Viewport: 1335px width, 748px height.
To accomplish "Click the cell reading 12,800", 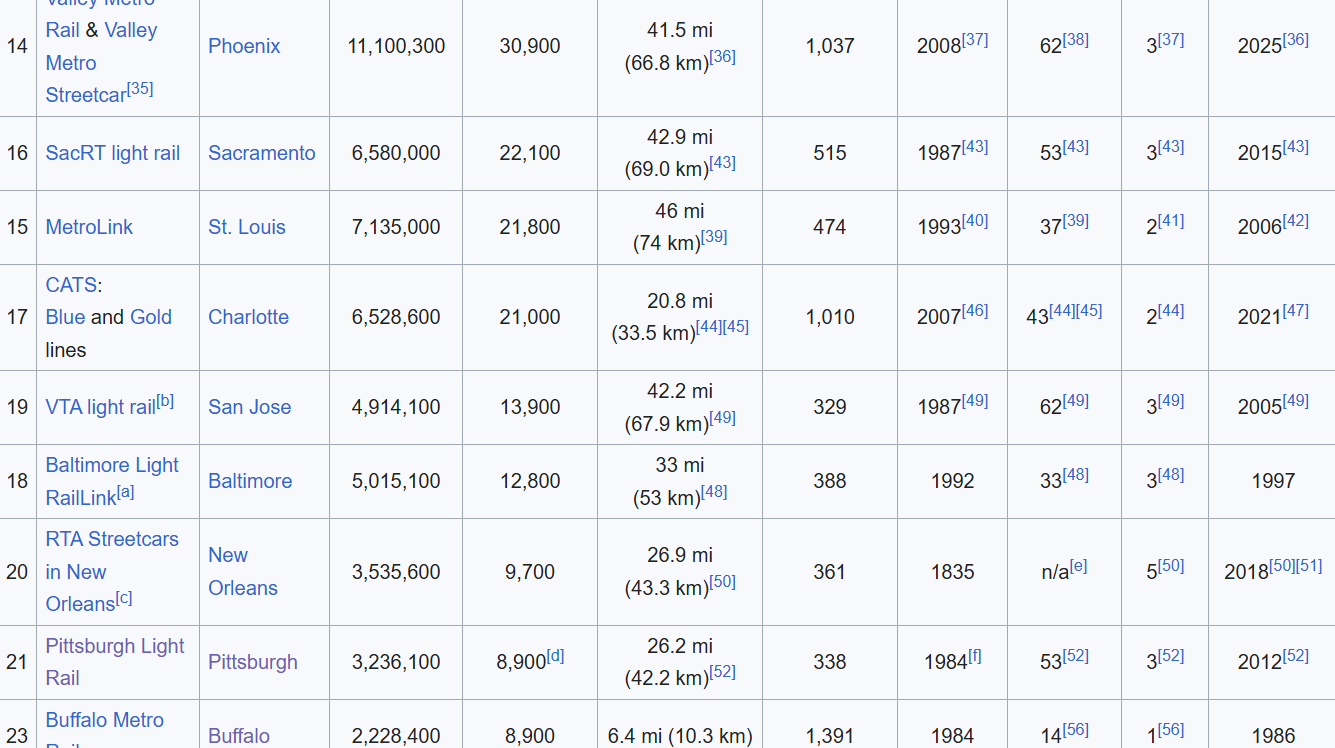I will tap(530, 481).
